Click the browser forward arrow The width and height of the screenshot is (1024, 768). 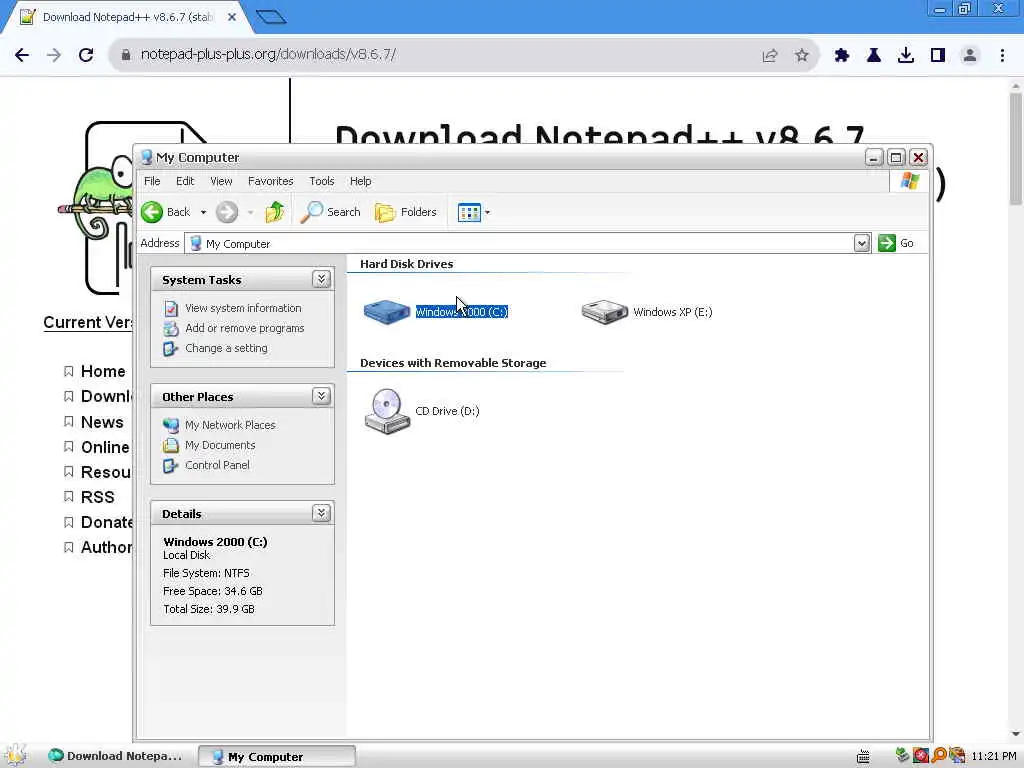click(54, 55)
